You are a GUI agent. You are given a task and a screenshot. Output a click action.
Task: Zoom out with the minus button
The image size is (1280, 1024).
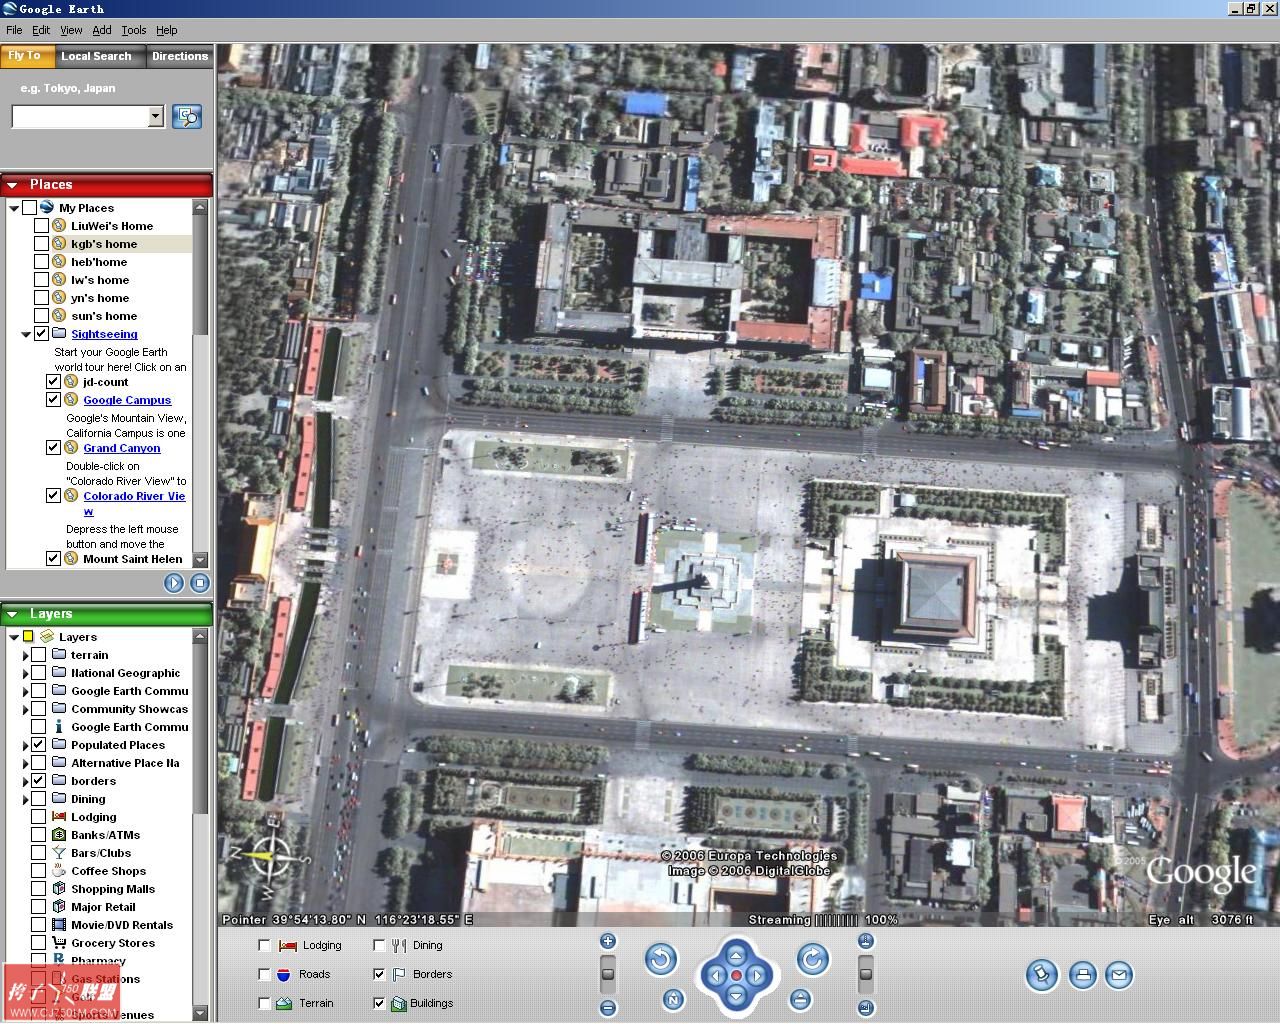(x=607, y=1008)
